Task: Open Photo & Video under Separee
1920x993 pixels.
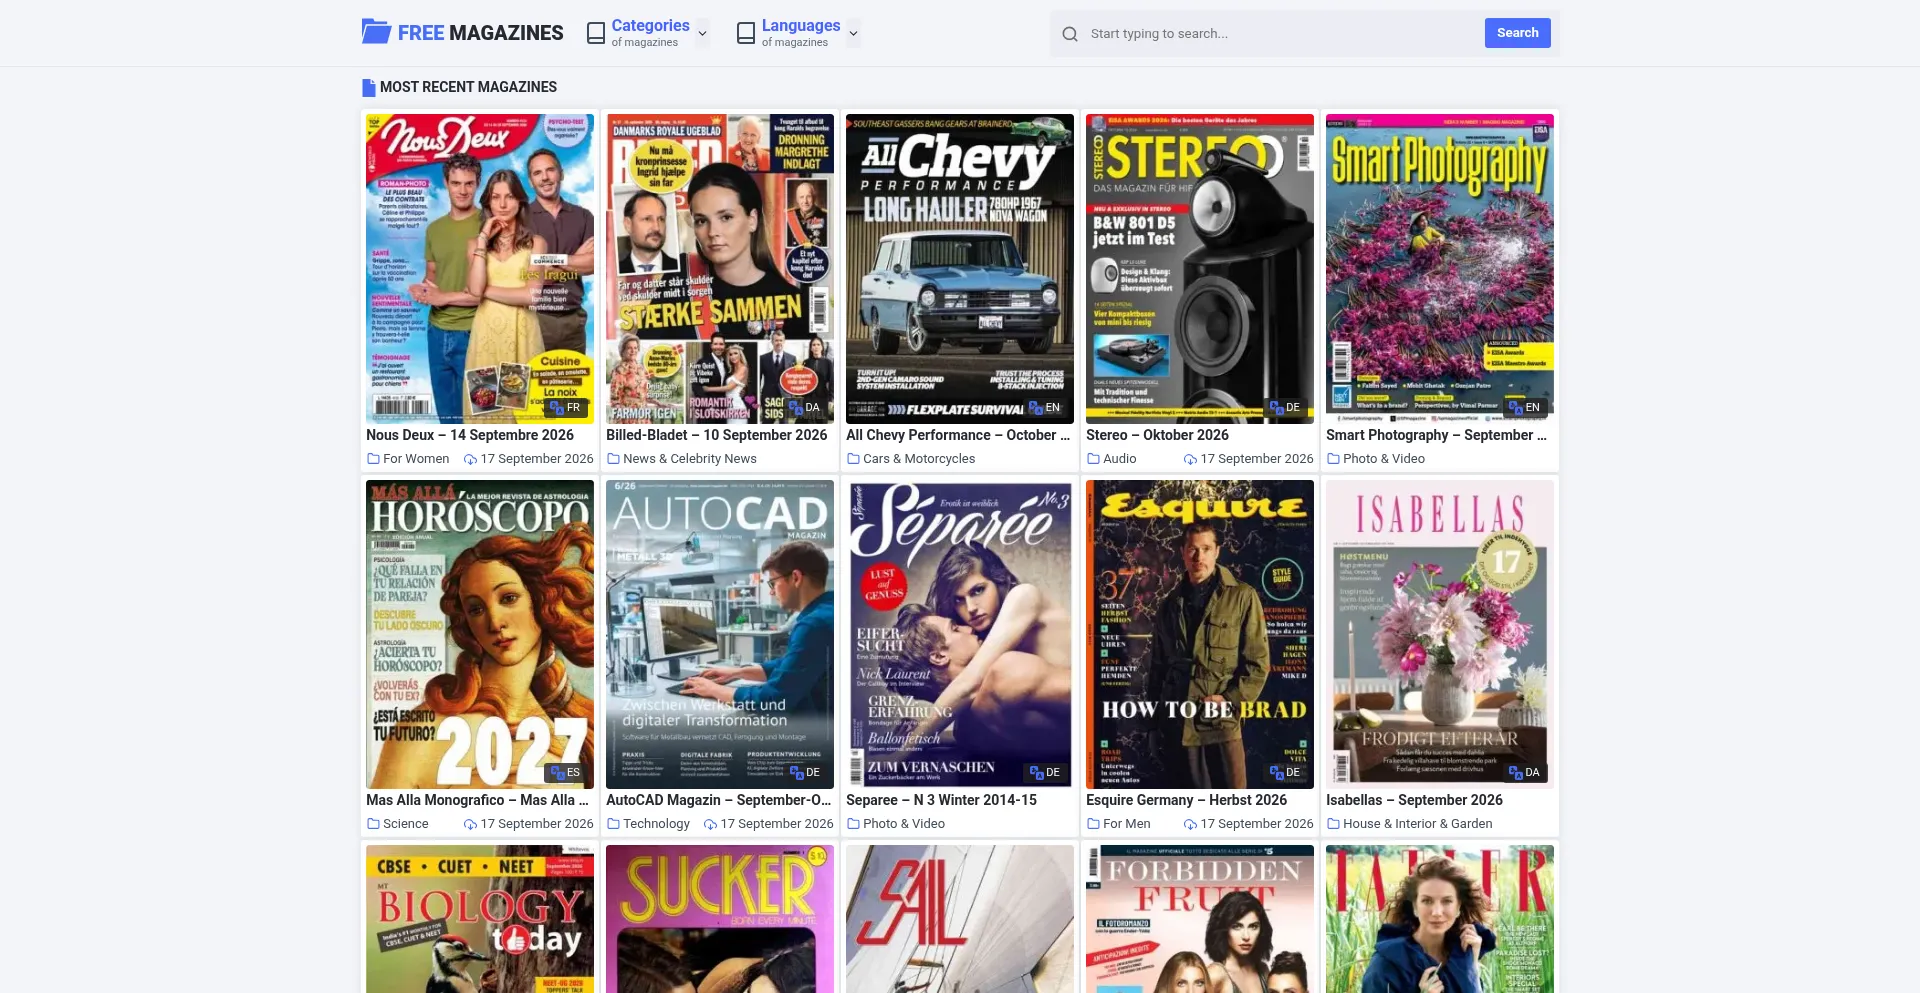Action: (x=904, y=824)
